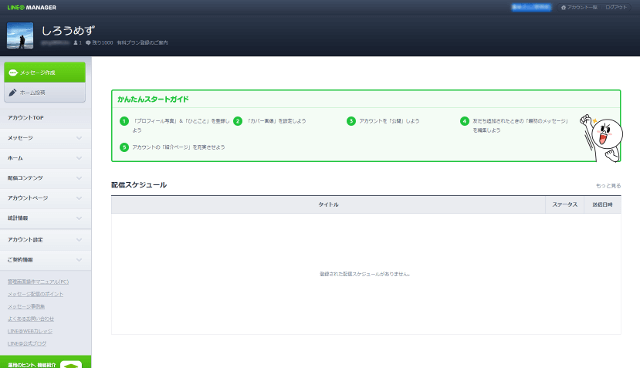640x368 pixels.
Task: Click the LINE@ MANAGER logo
Action: pyautogui.click(x=32, y=7)
